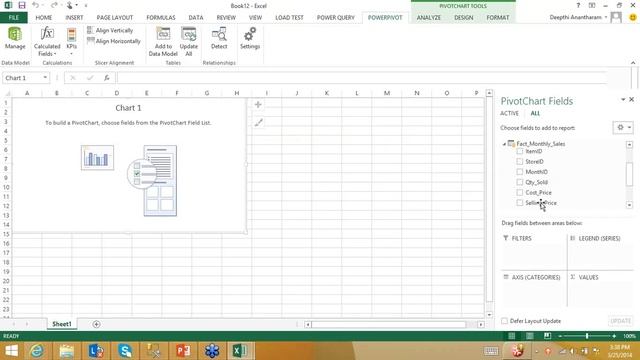Viewport: 640px width, 360px height.
Task: Click the insert function fx button
Action: (x=107, y=78)
